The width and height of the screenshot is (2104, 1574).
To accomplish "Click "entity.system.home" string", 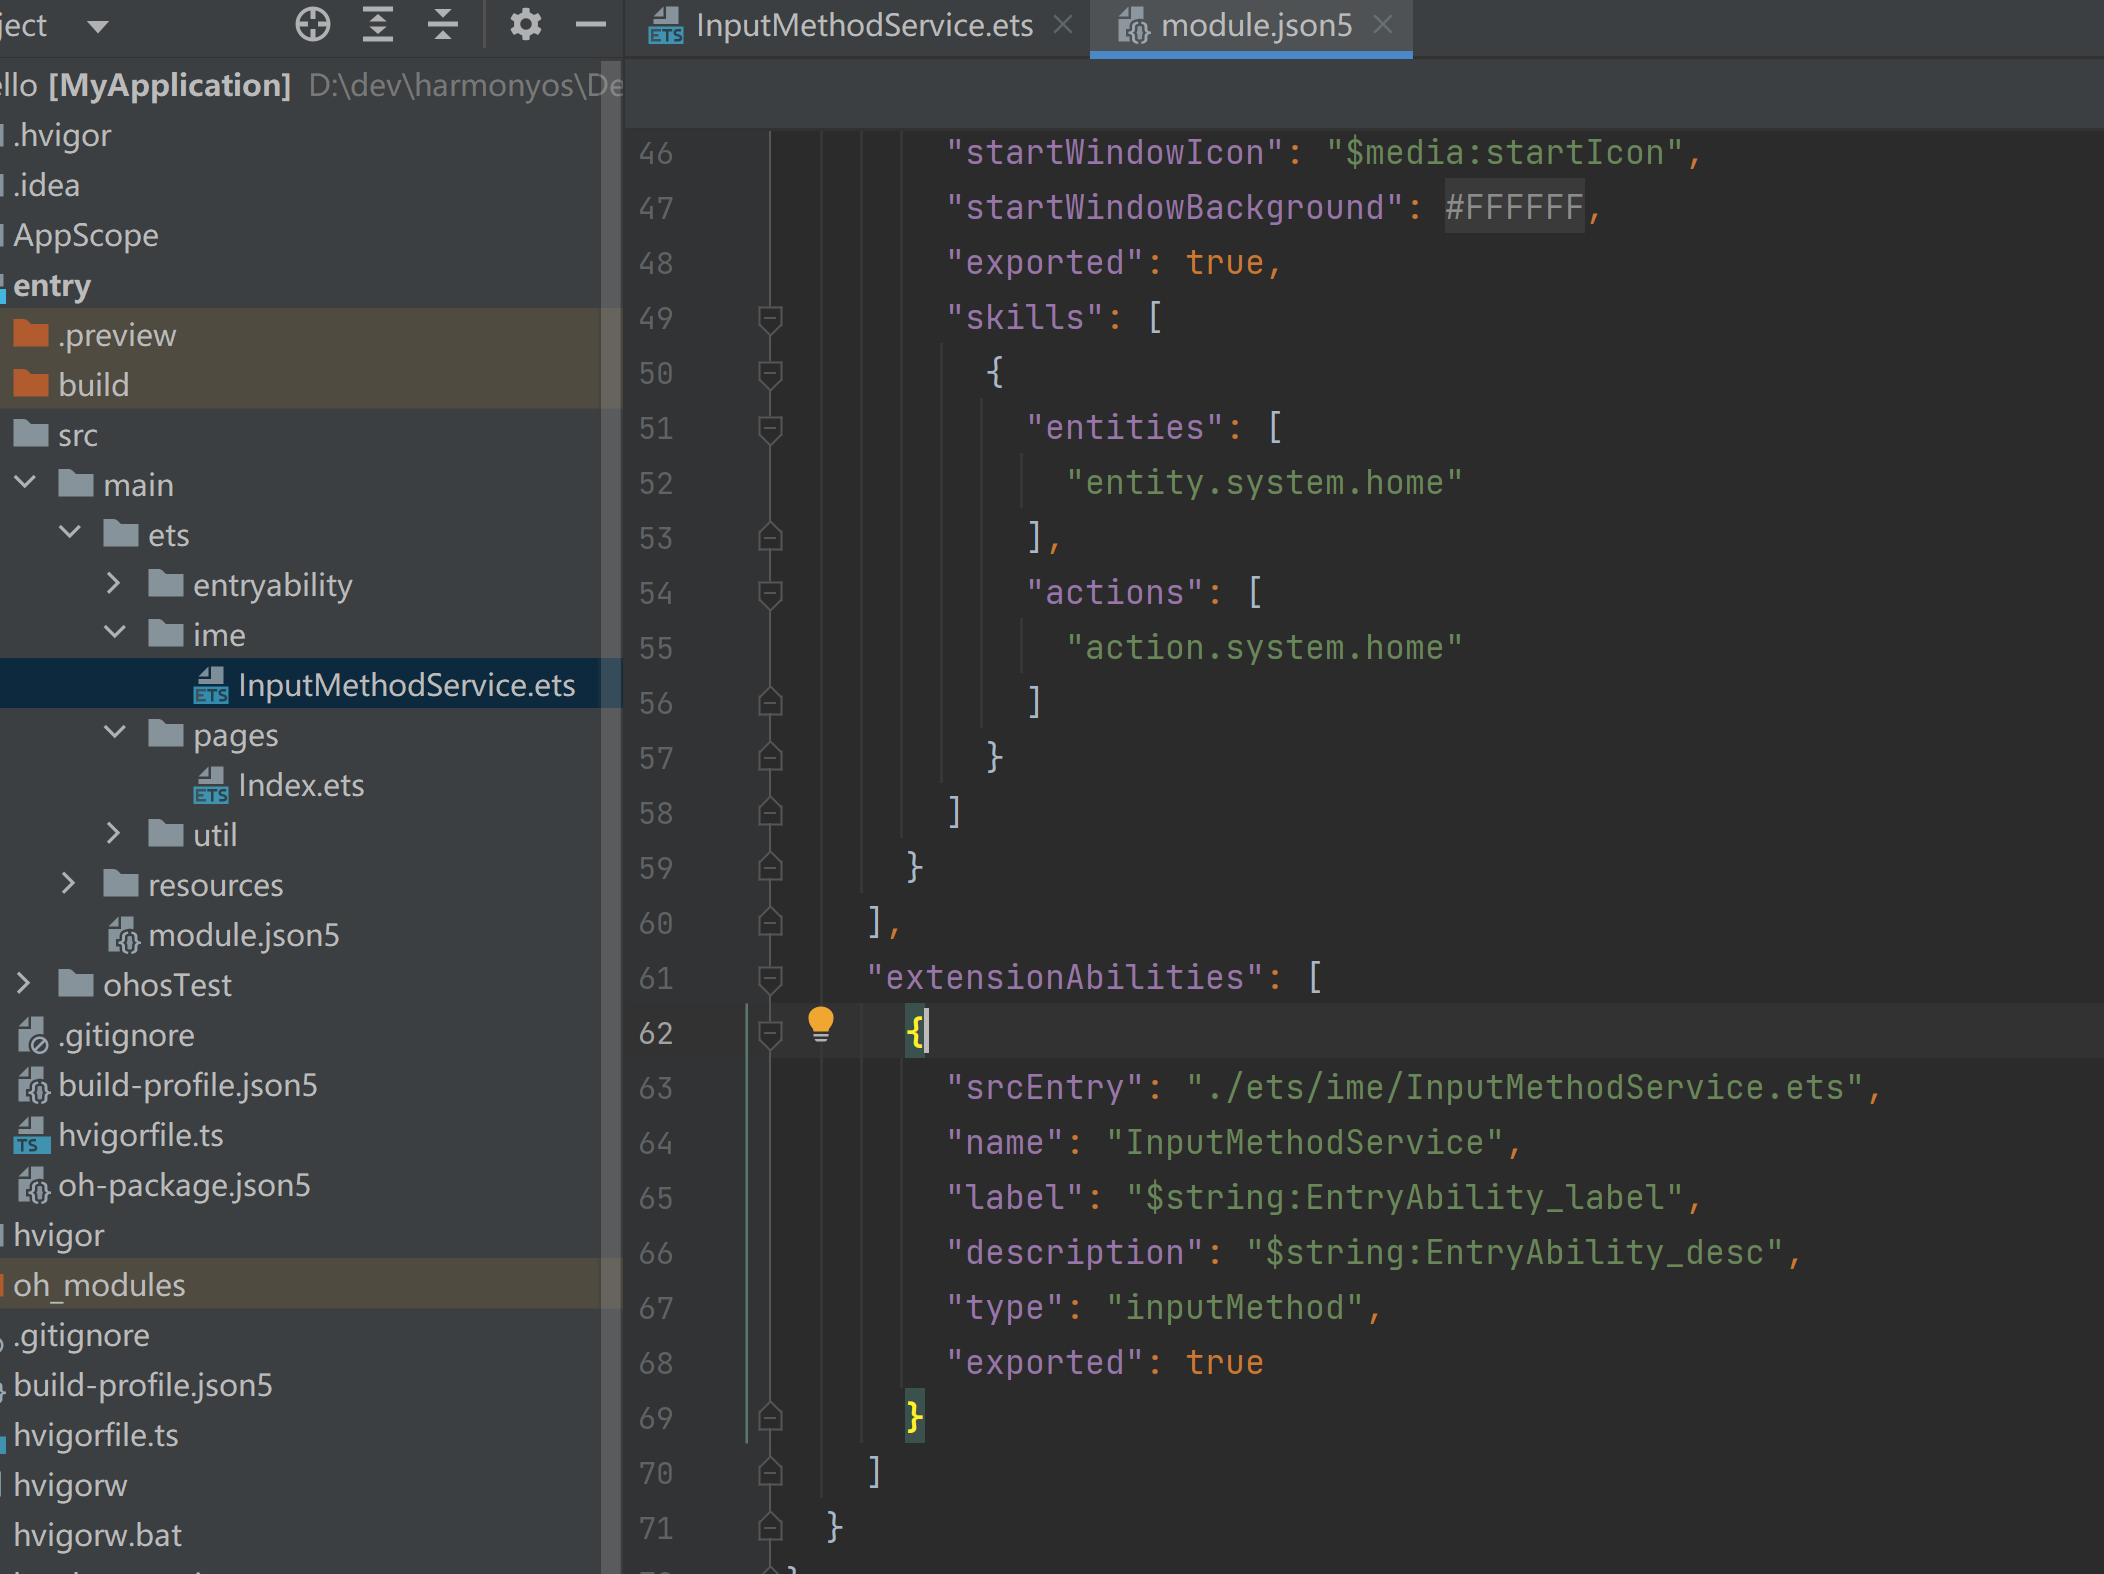I will (x=1264, y=482).
